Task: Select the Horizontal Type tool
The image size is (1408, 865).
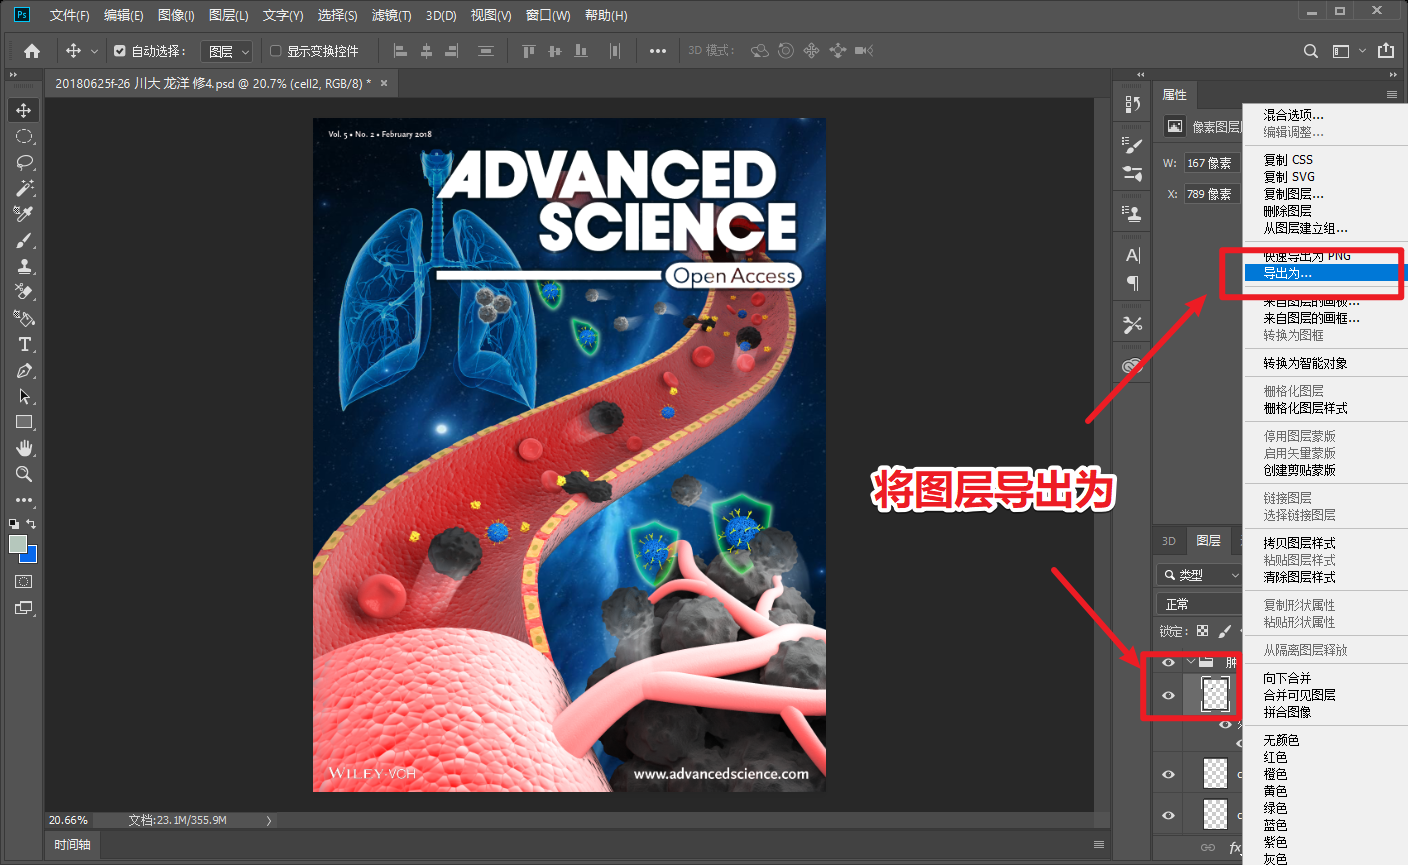Action: (24, 344)
